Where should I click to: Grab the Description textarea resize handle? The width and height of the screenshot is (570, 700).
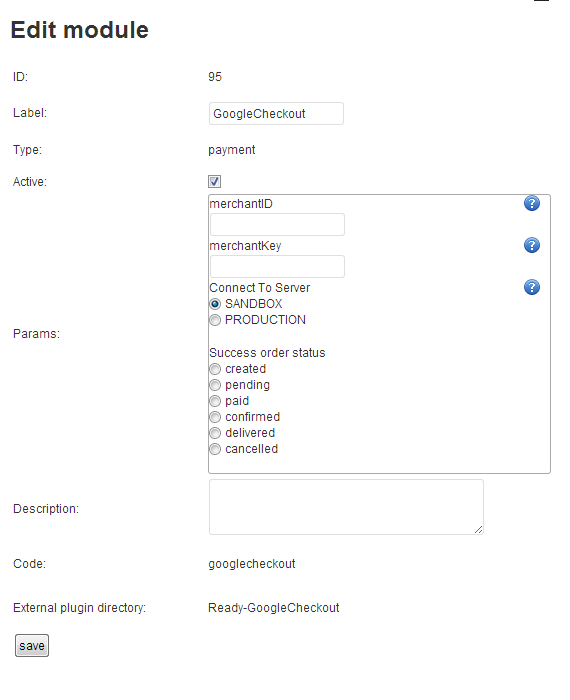(x=478, y=529)
